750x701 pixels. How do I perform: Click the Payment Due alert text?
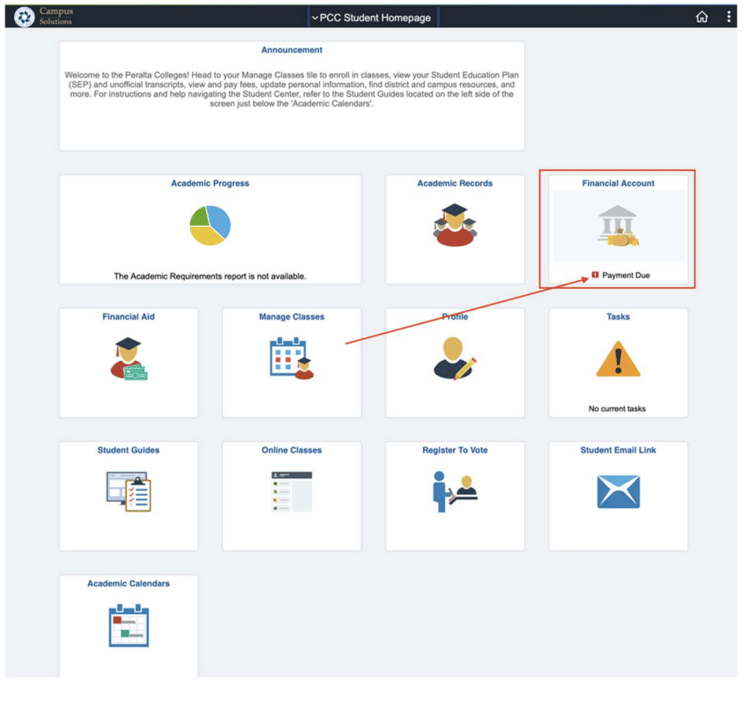625,275
